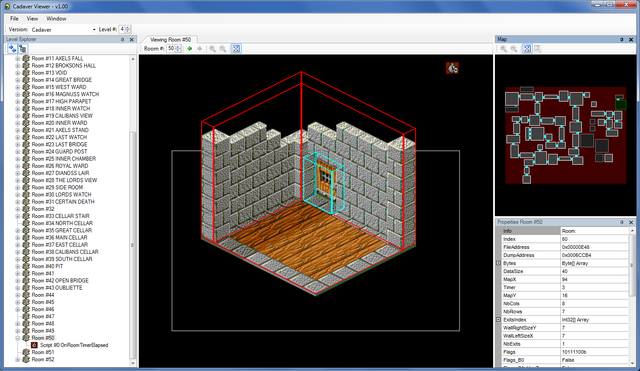Image resolution: width=640 pixels, height=371 pixels.
Task: Collapse the Room #50 tree node
Action: pyautogui.click(x=18, y=338)
